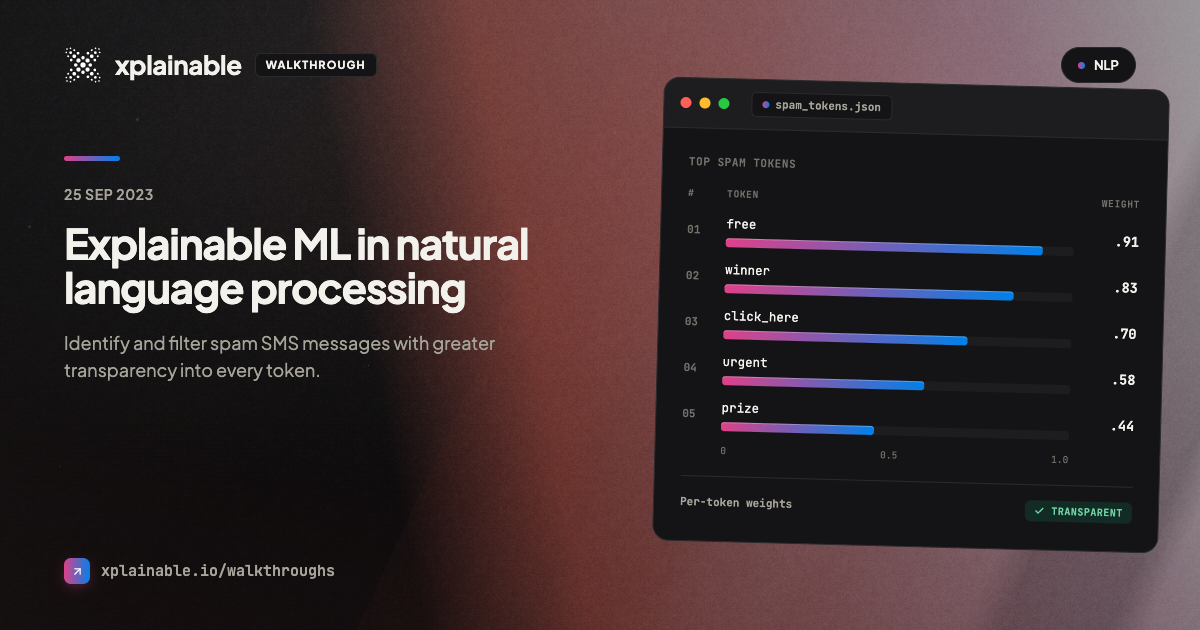Open the spam_tokens.json tab

coord(821,105)
